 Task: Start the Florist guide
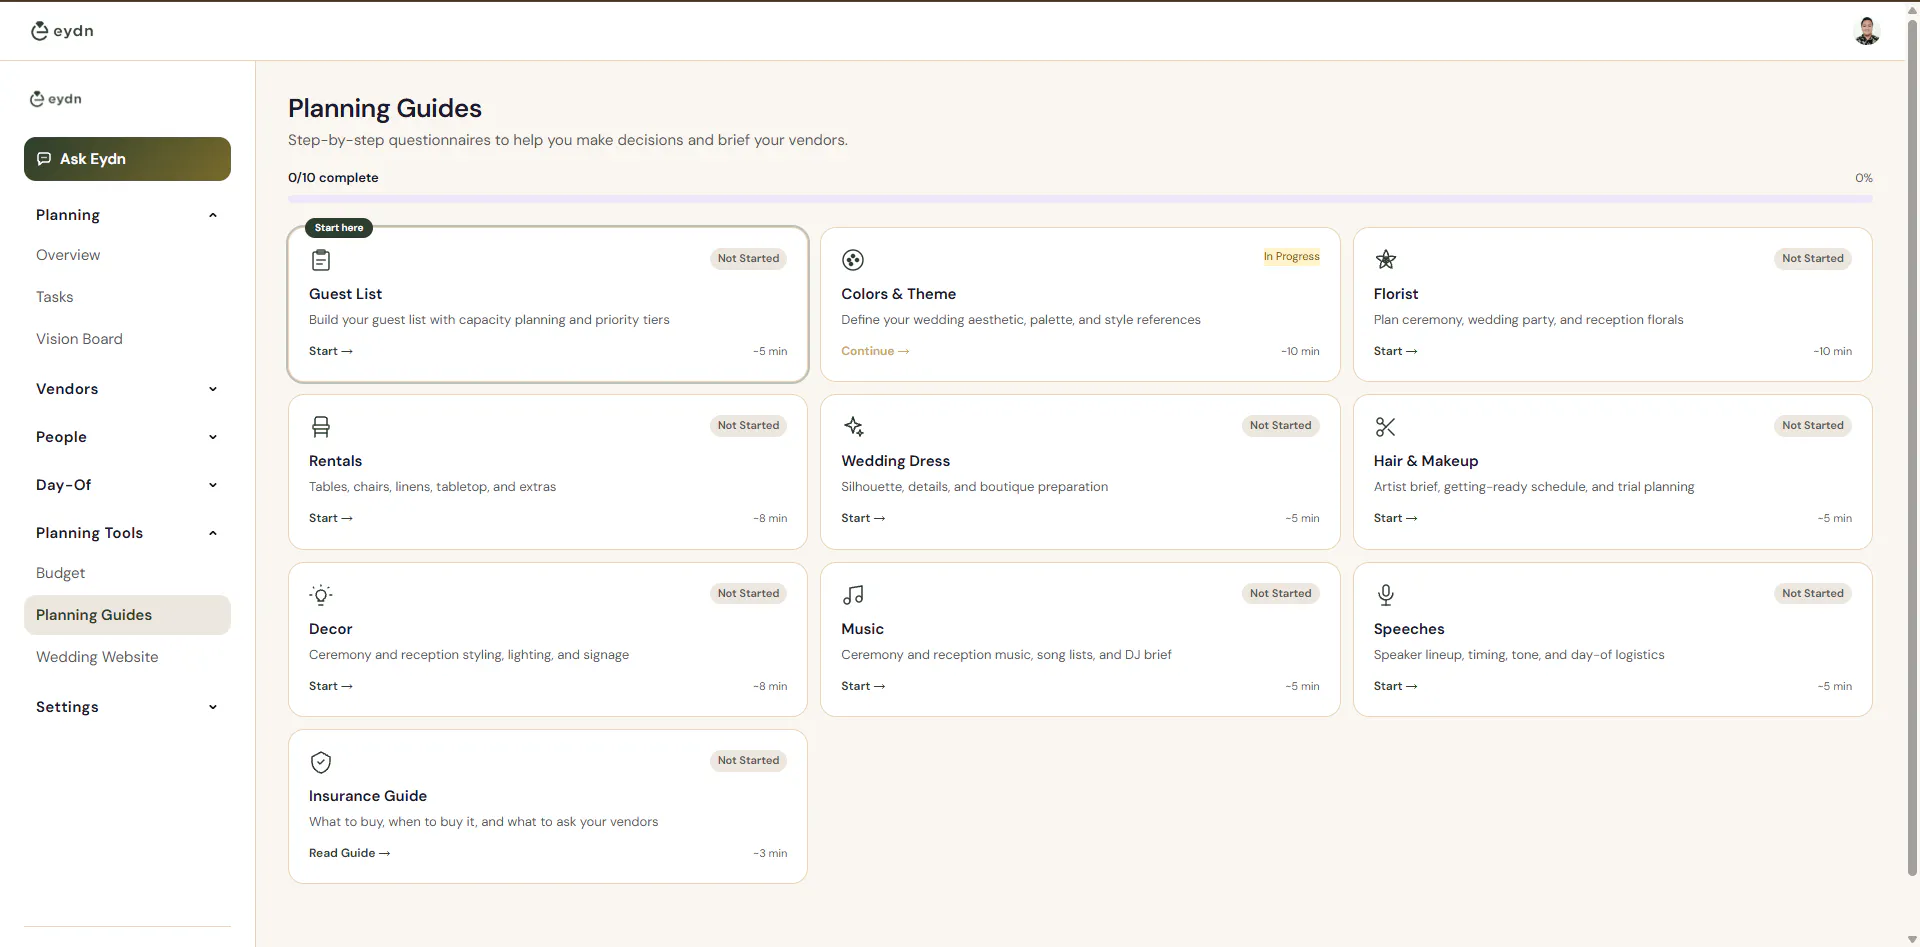[x=1395, y=351]
